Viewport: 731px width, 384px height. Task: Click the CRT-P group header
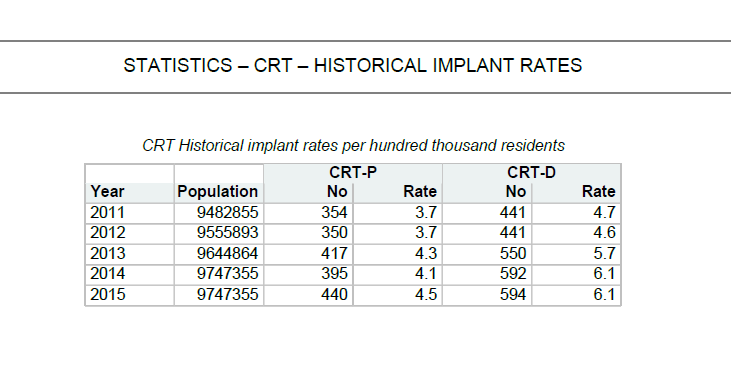pos(353,172)
